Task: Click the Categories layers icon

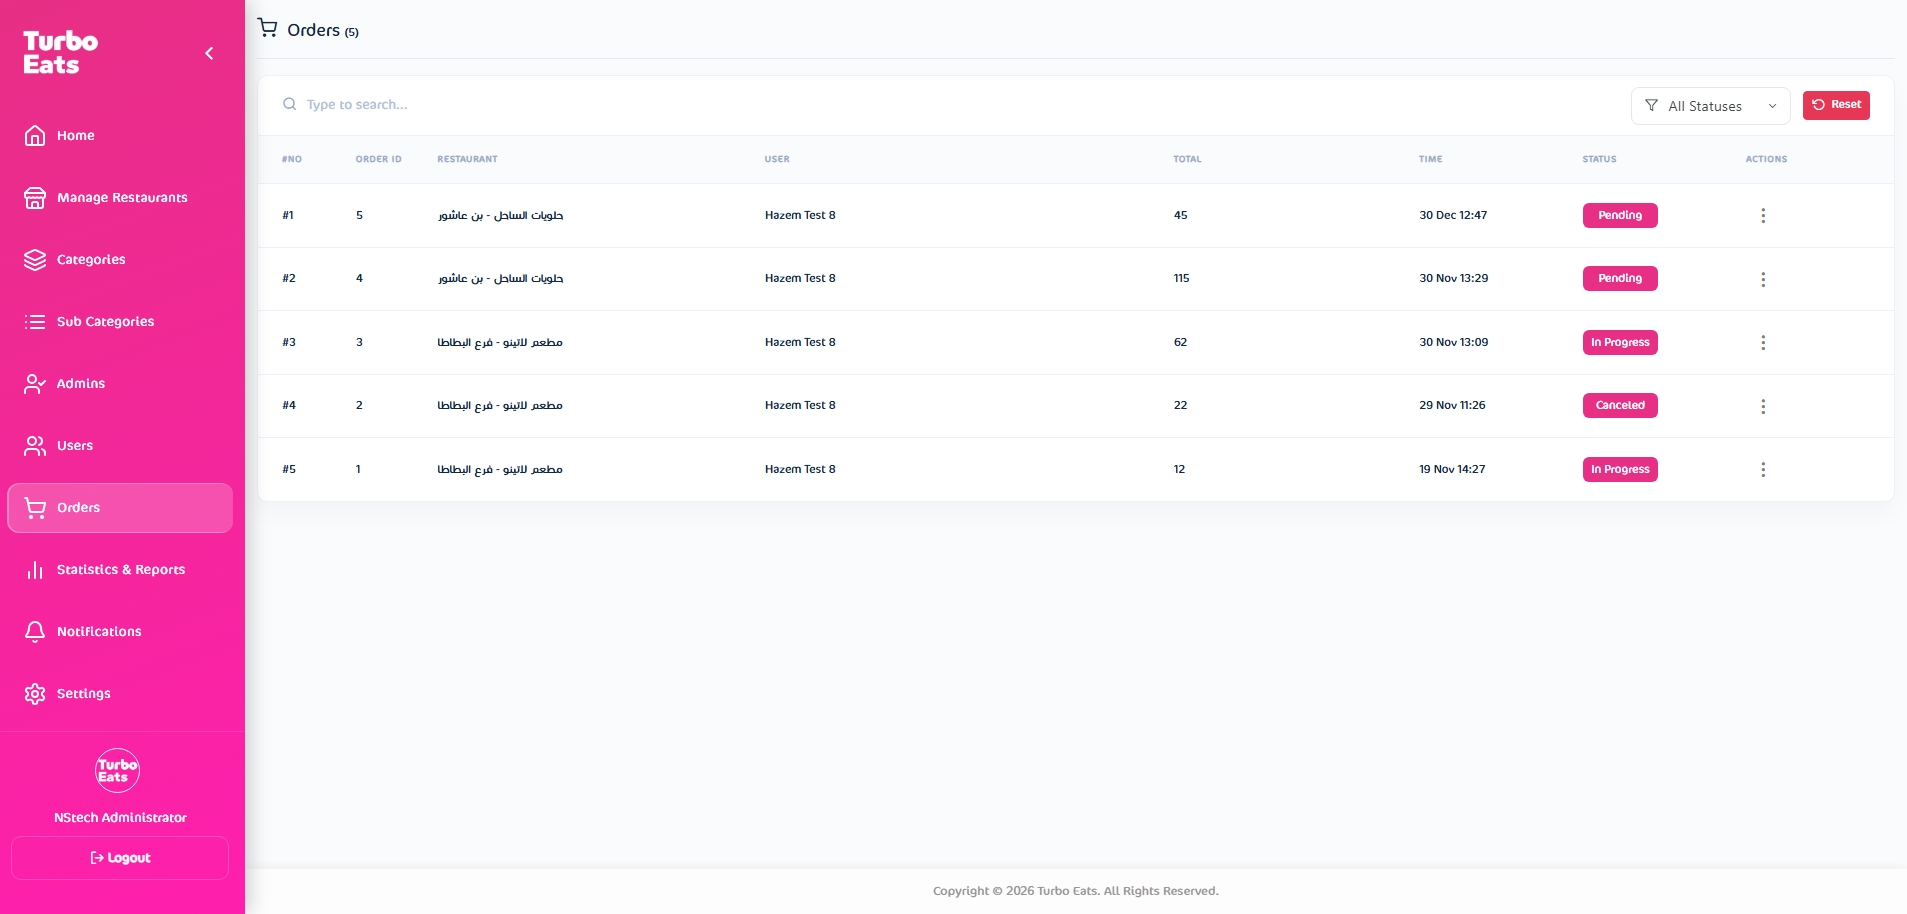Action: click(x=35, y=260)
